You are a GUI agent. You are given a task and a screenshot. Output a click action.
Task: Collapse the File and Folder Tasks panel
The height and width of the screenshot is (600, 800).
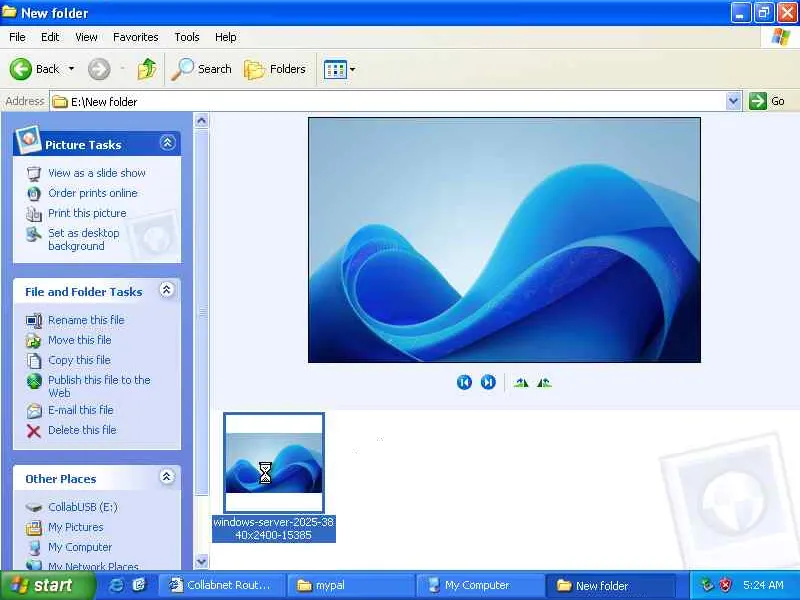(166, 290)
